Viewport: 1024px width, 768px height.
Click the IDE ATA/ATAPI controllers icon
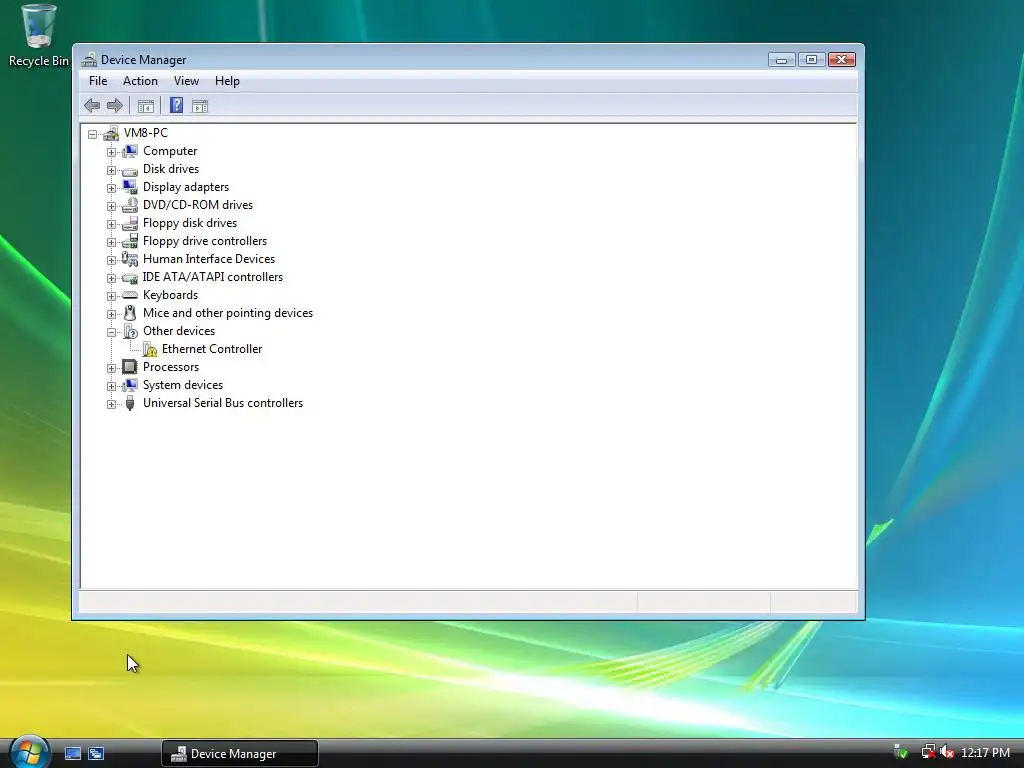[130, 278]
